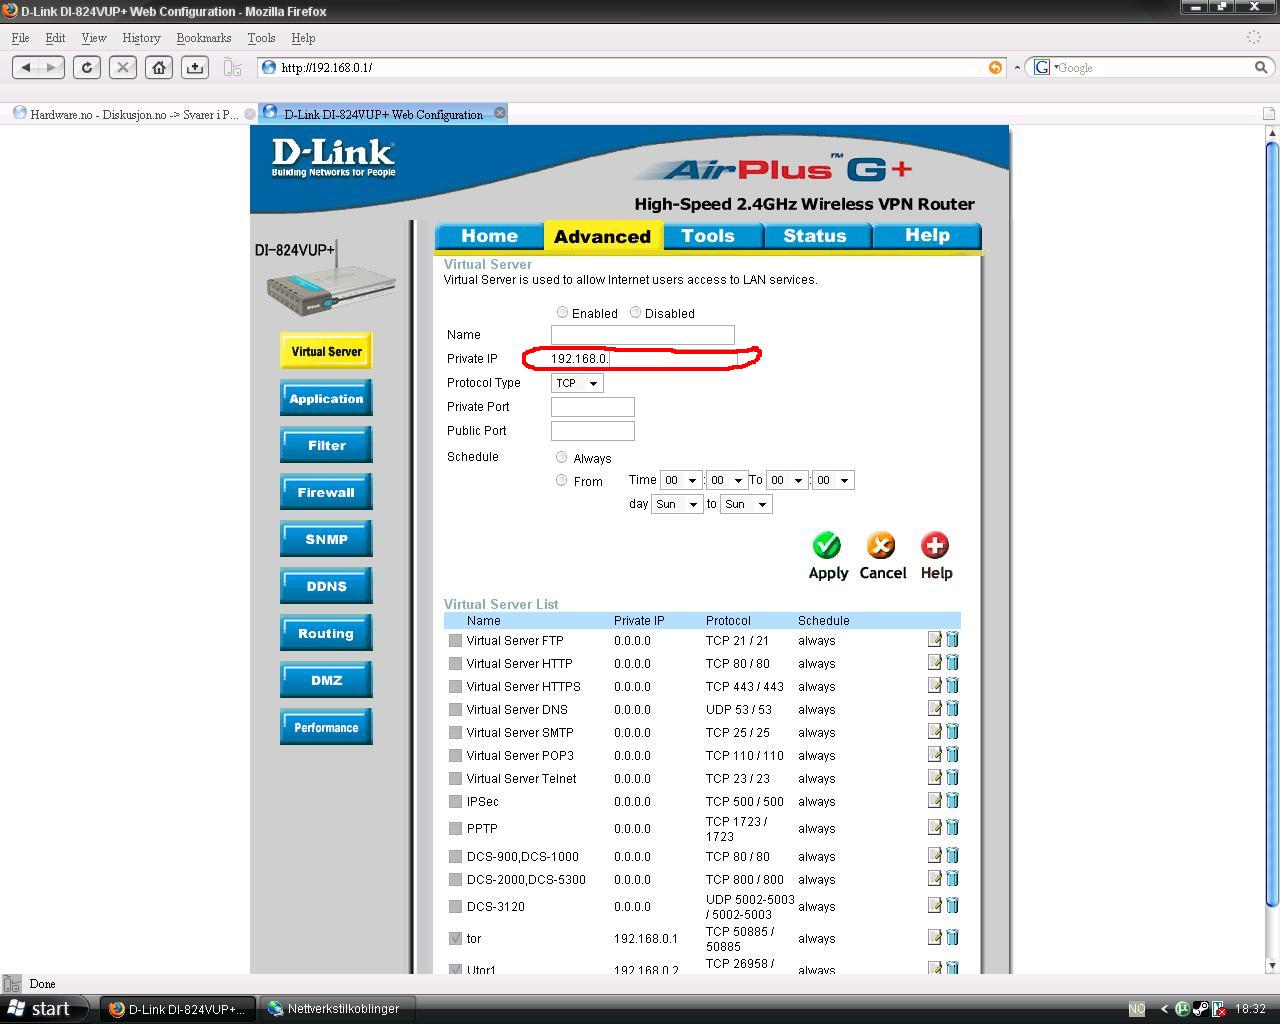Click the Forward arrow in toolbar

point(52,67)
